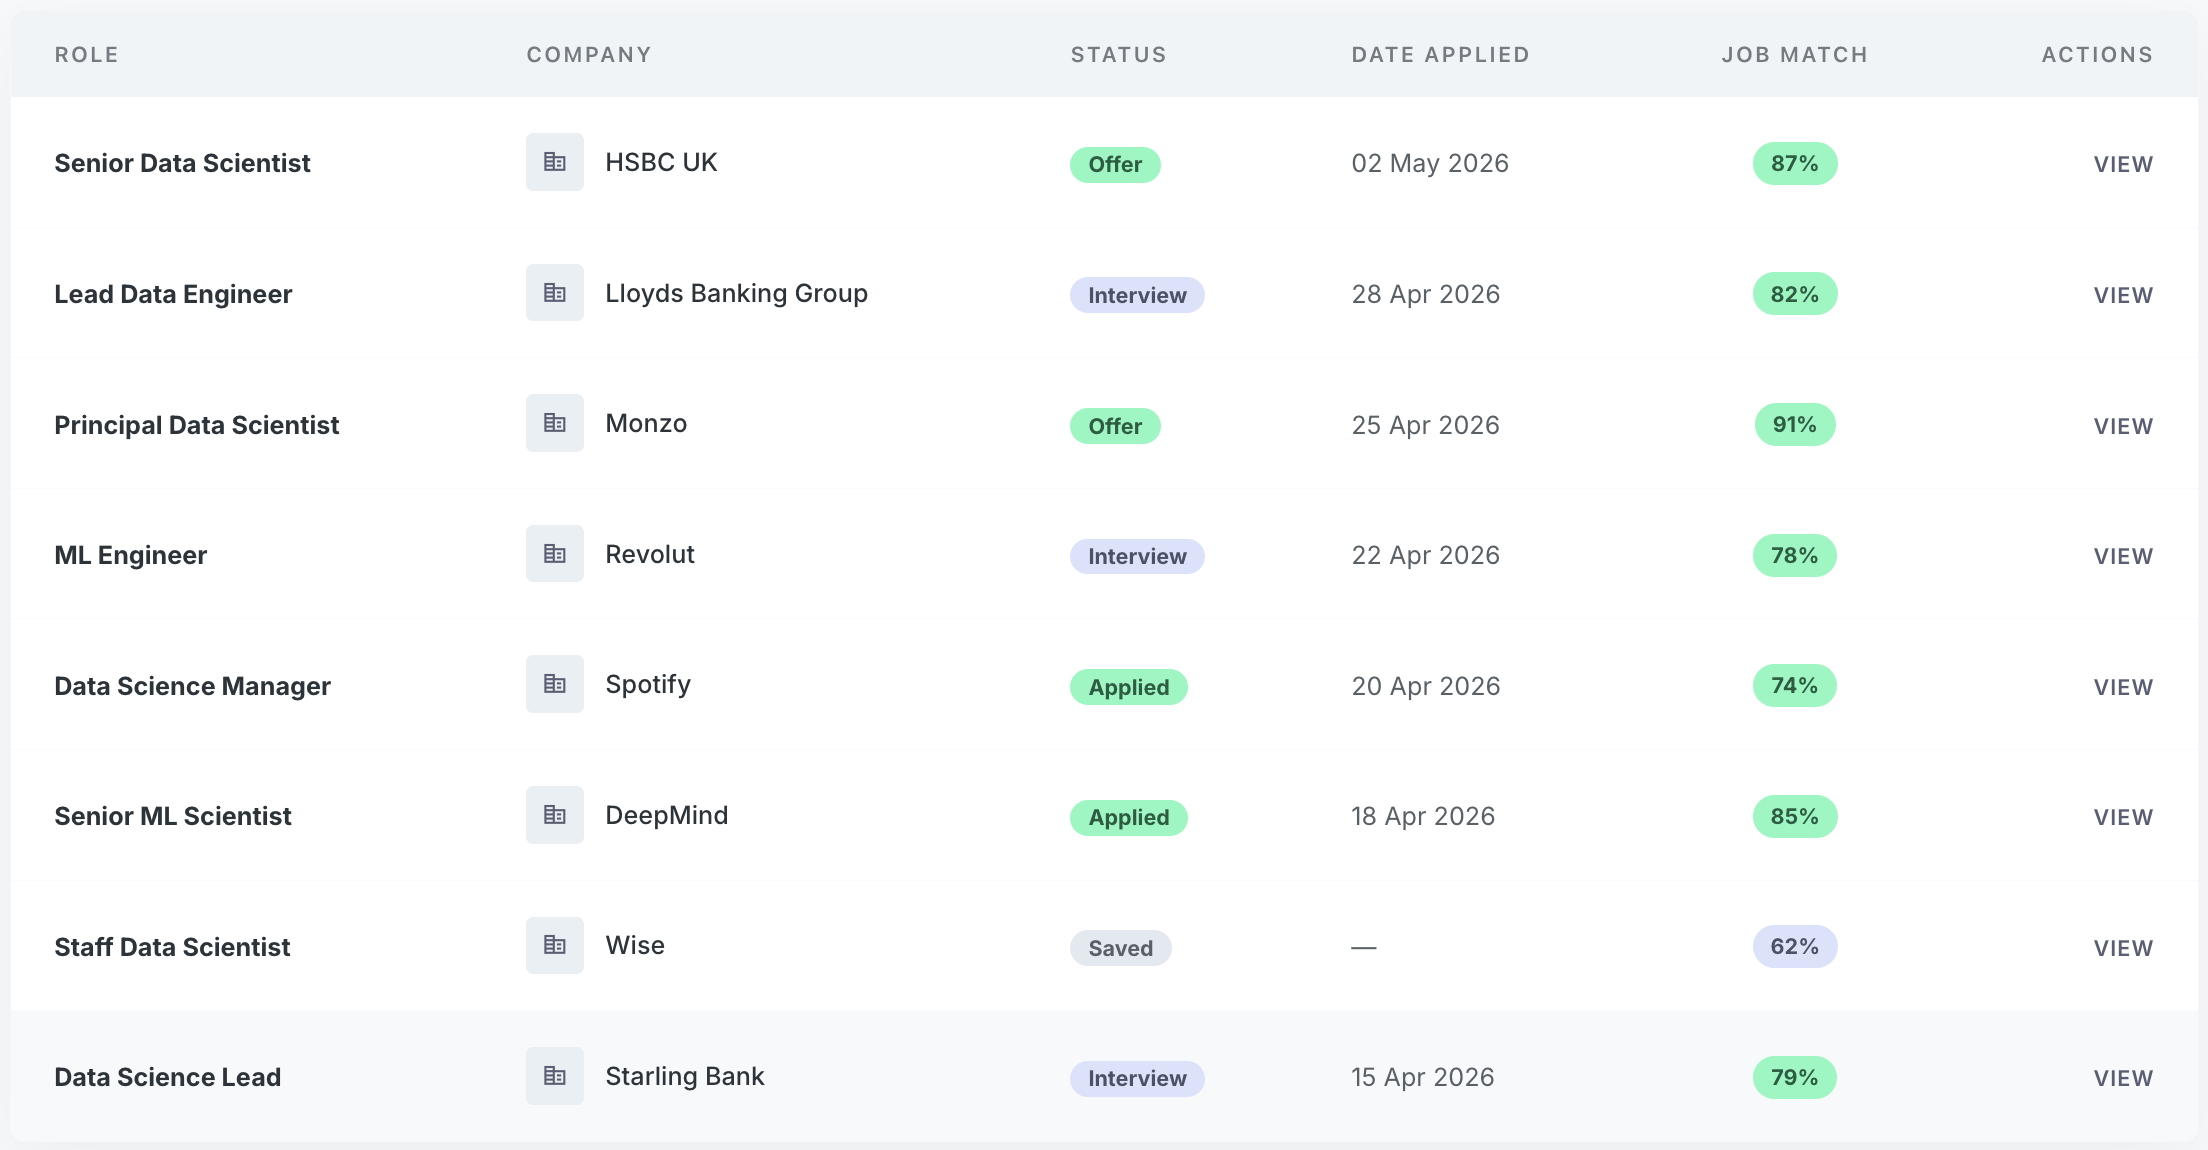Click the Spotify company building icon
Screen dimensions: 2208x1150
[555, 684]
